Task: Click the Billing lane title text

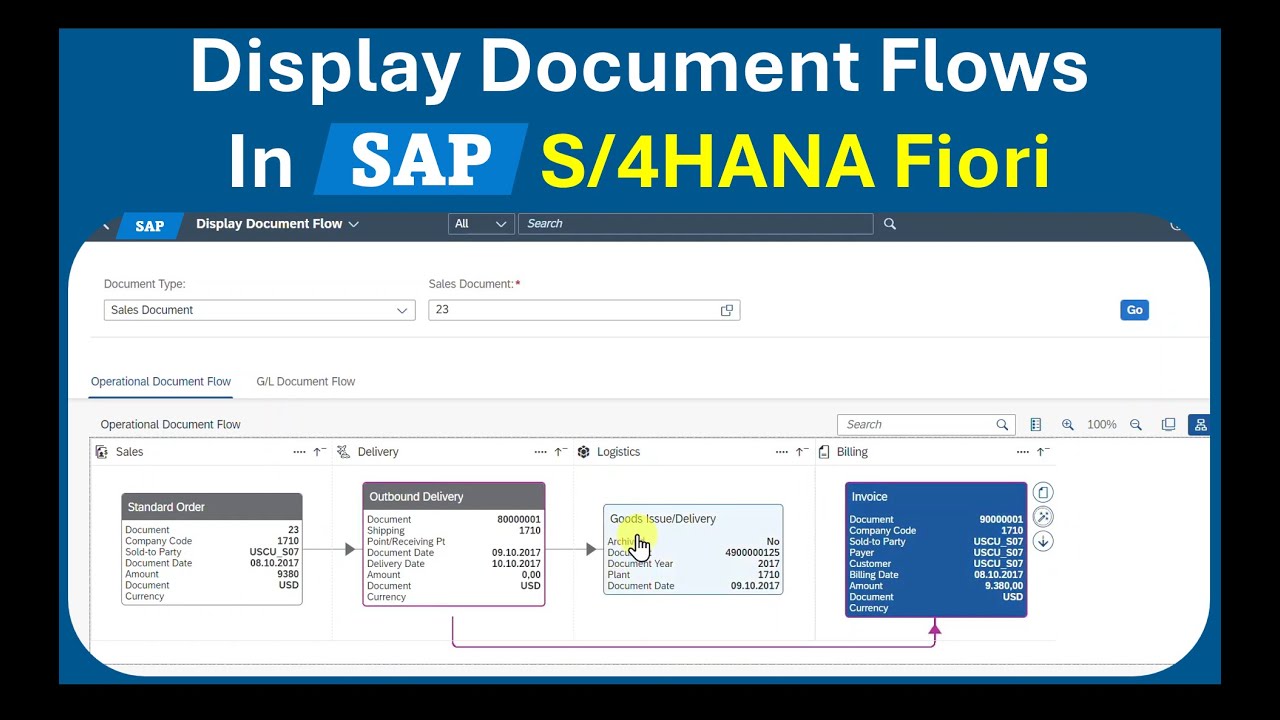Action: coord(852,452)
